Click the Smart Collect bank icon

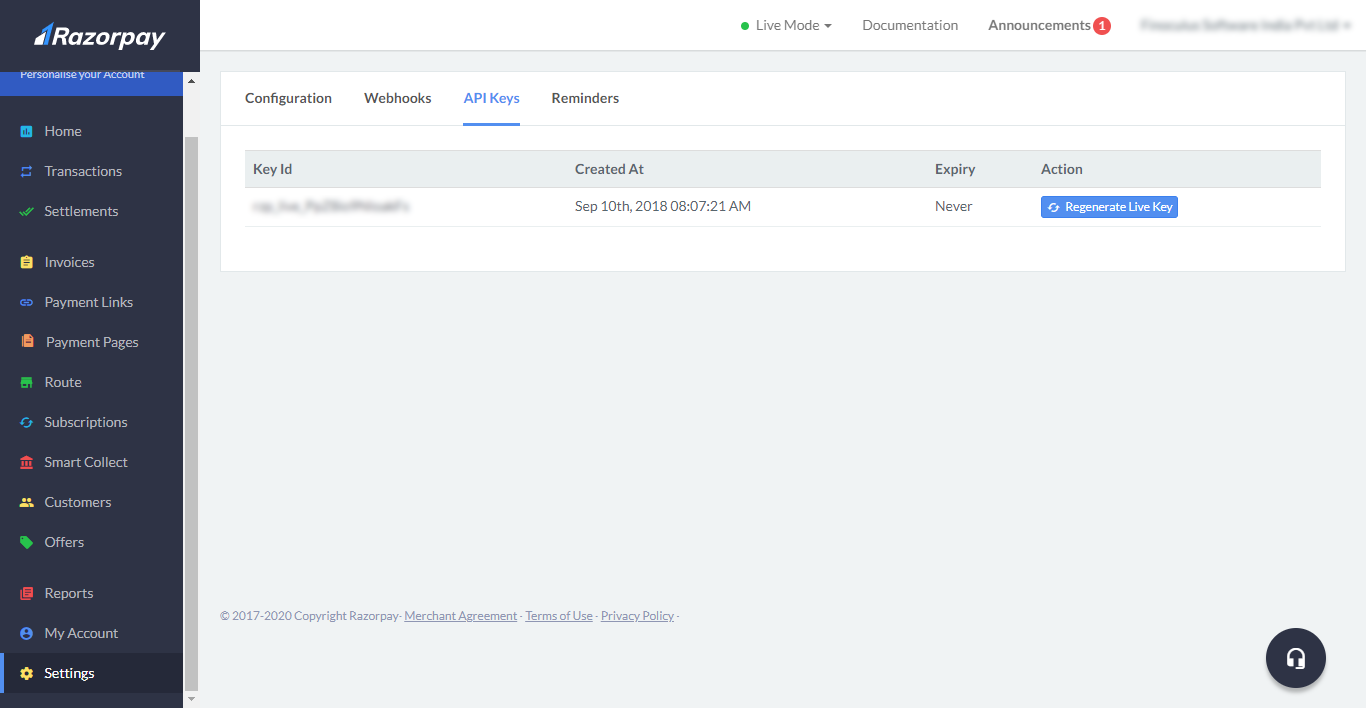(27, 462)
